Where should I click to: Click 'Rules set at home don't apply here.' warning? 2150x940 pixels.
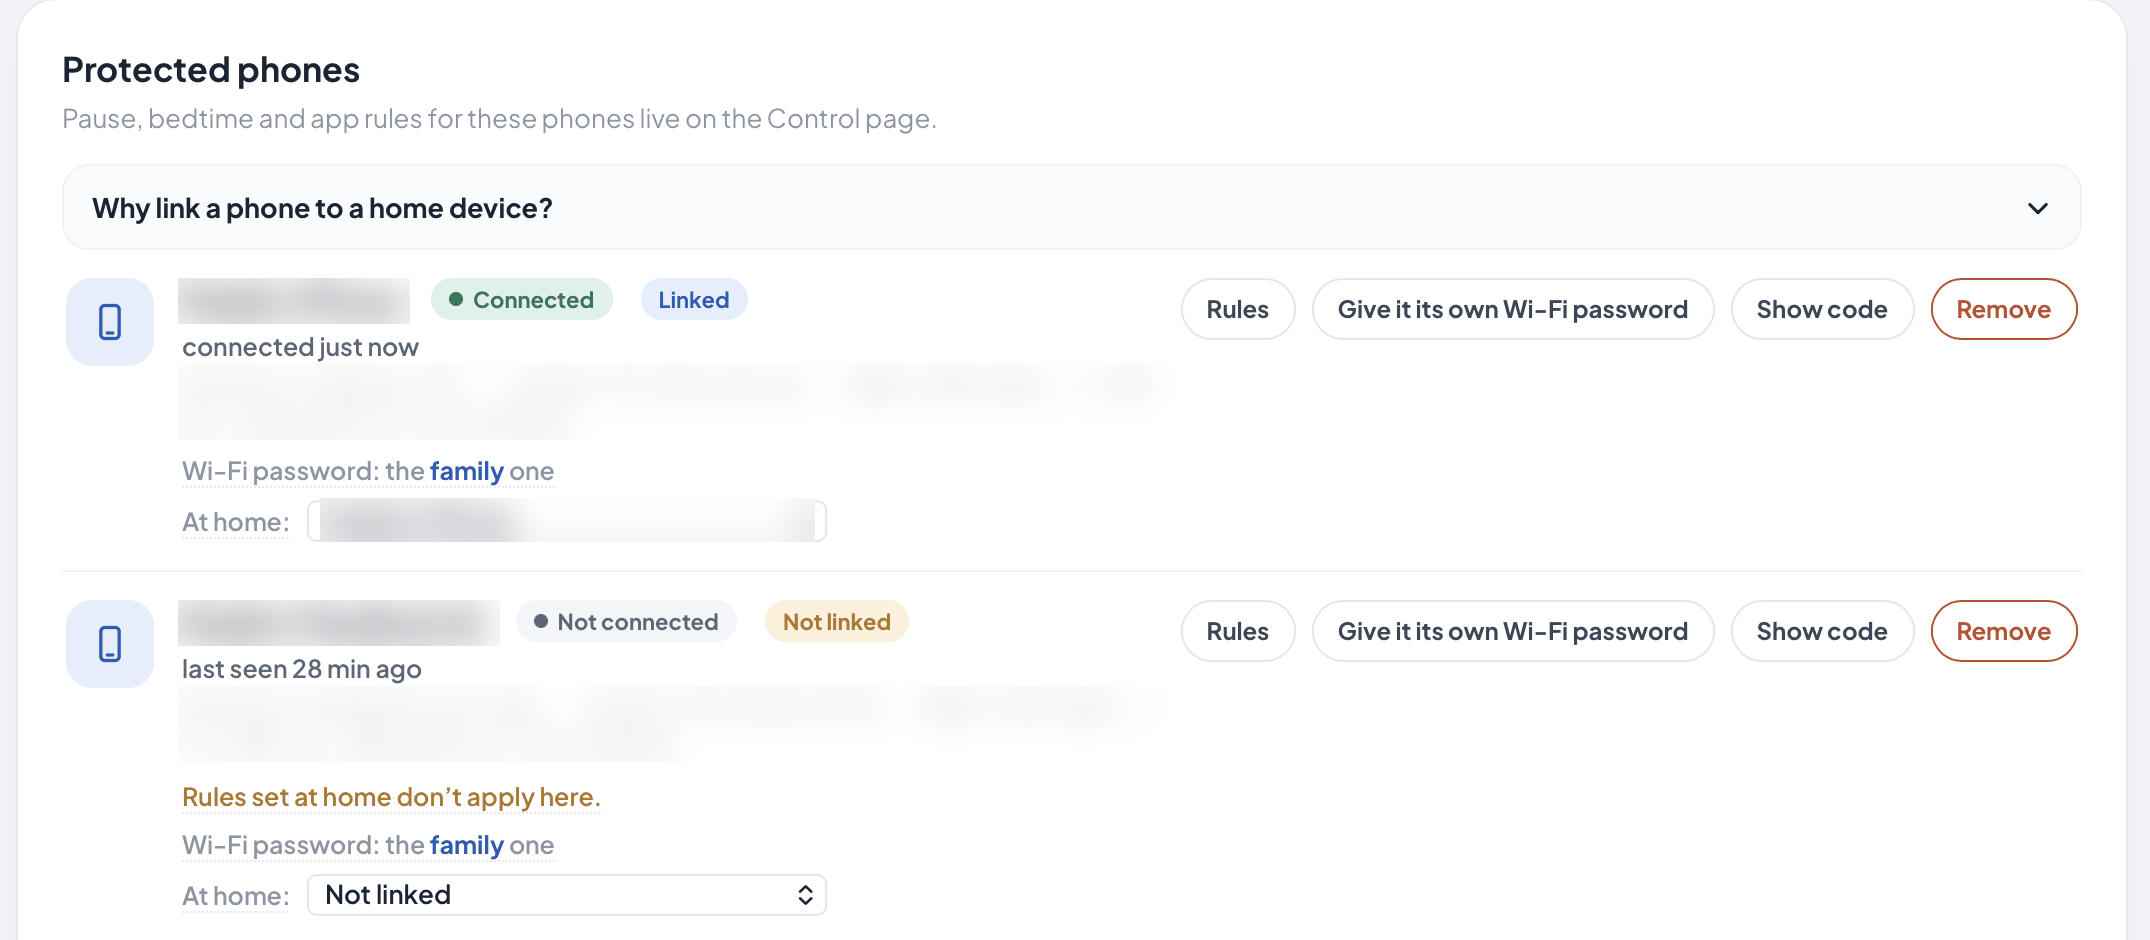pyautogui.click(x=391, y=797)
